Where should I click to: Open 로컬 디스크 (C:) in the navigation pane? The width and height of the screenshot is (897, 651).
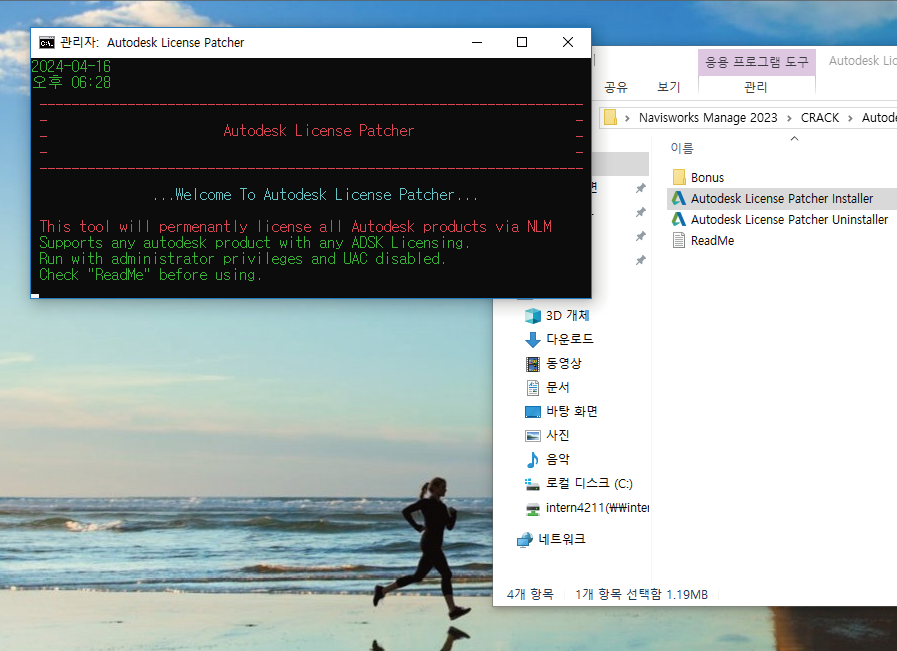589,484
